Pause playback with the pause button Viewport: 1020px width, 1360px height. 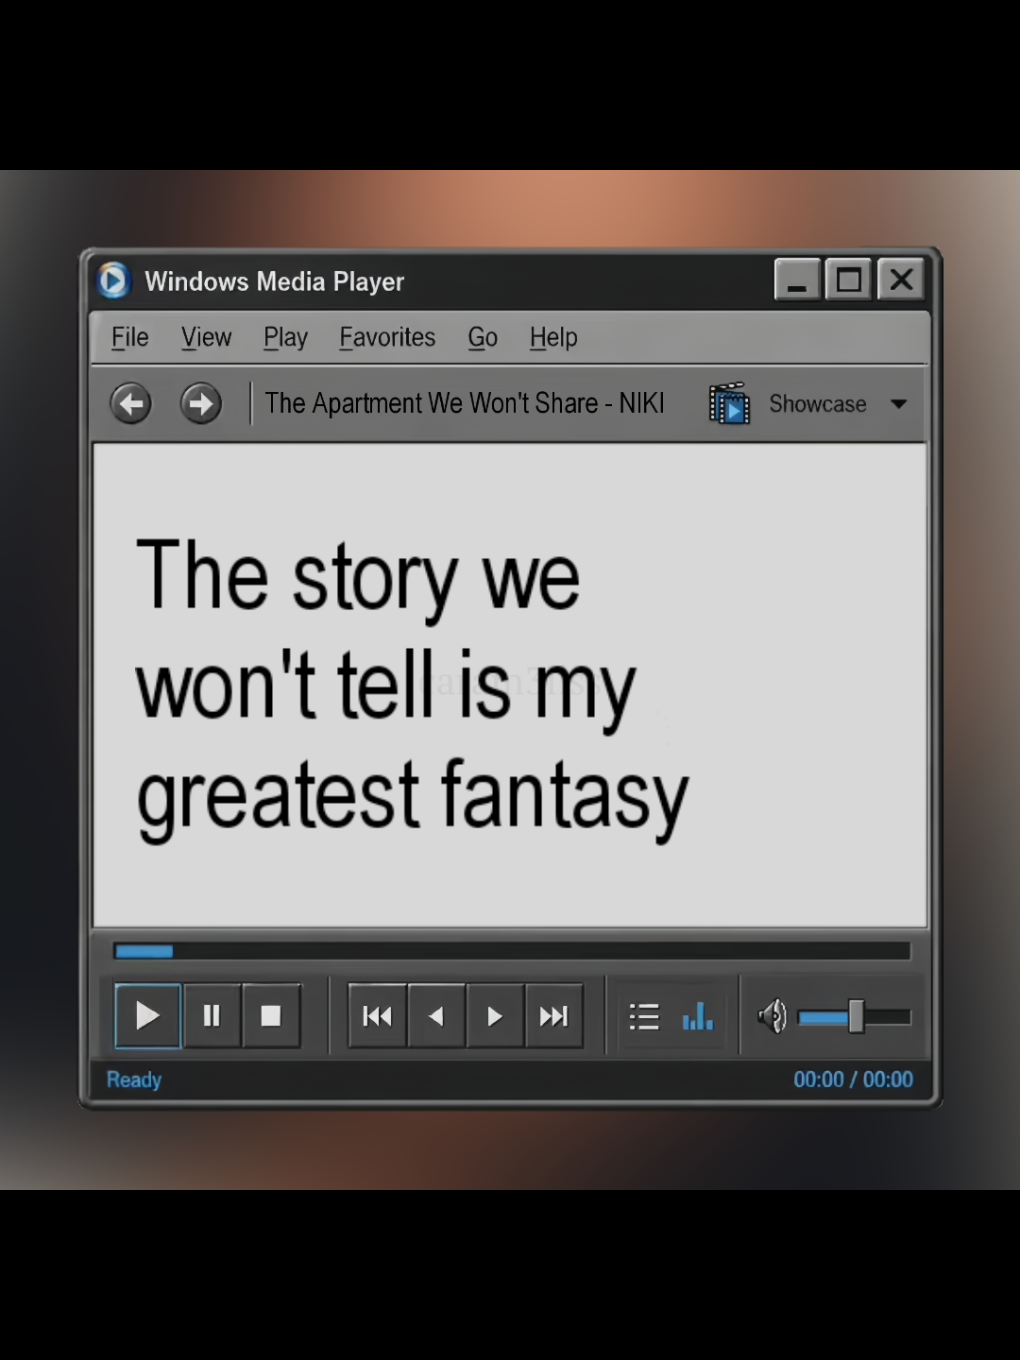[211, 1016]
